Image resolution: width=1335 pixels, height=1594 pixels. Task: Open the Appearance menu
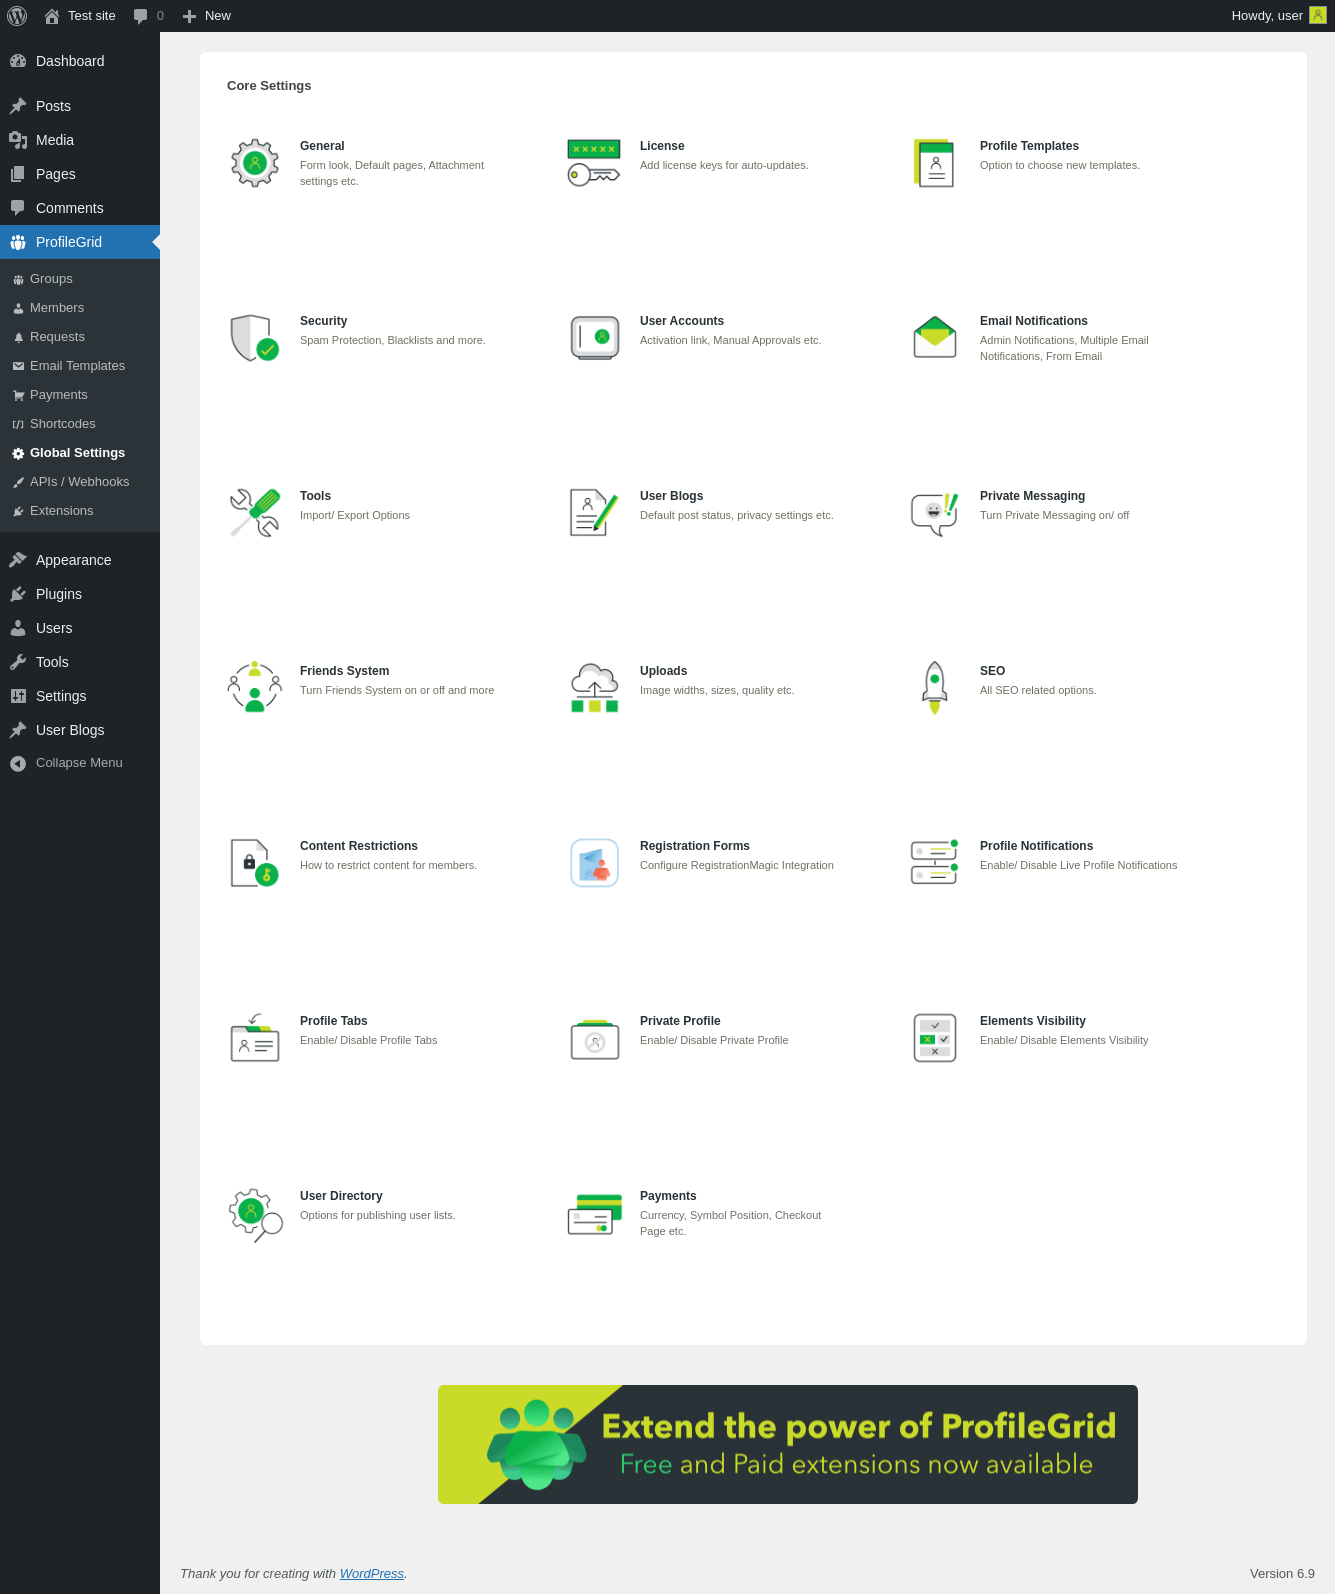point(80,560)
